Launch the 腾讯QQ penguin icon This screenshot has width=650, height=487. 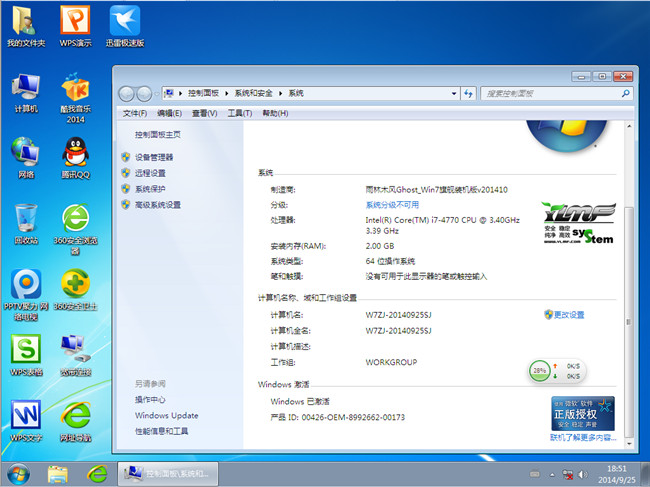coord(75,158)
